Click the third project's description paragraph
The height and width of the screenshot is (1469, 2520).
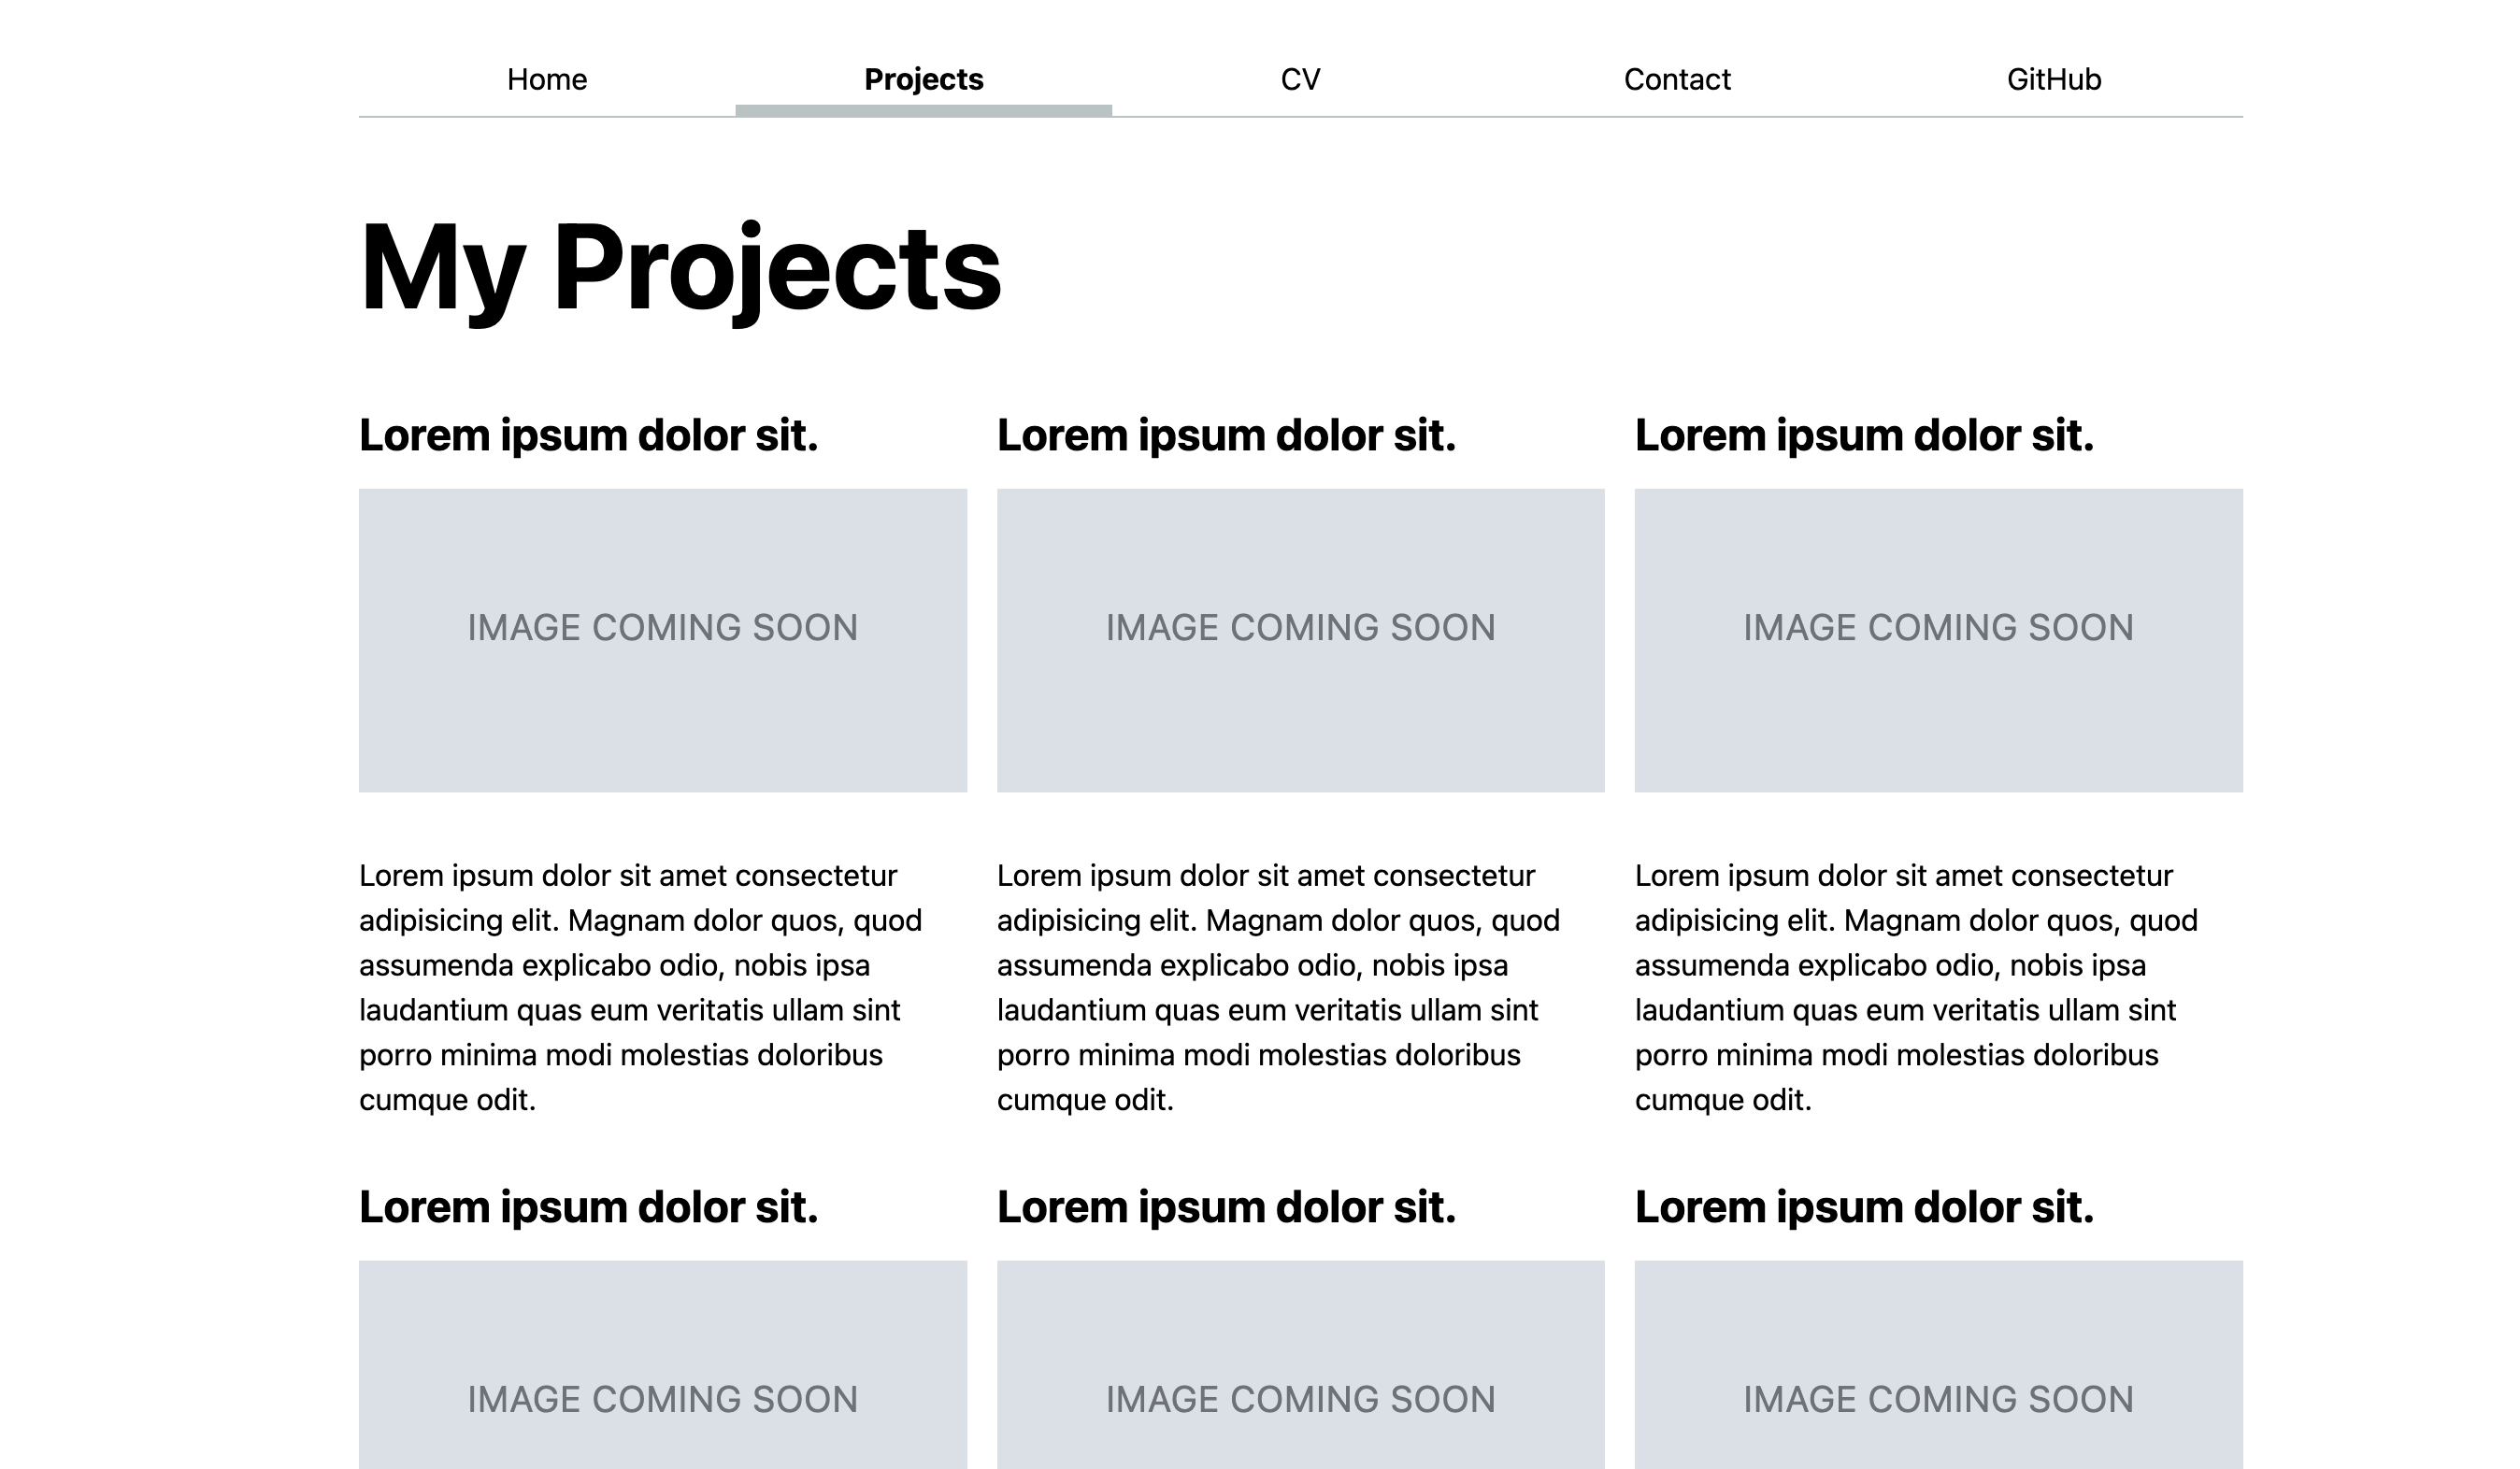(x=1915, y=987)
